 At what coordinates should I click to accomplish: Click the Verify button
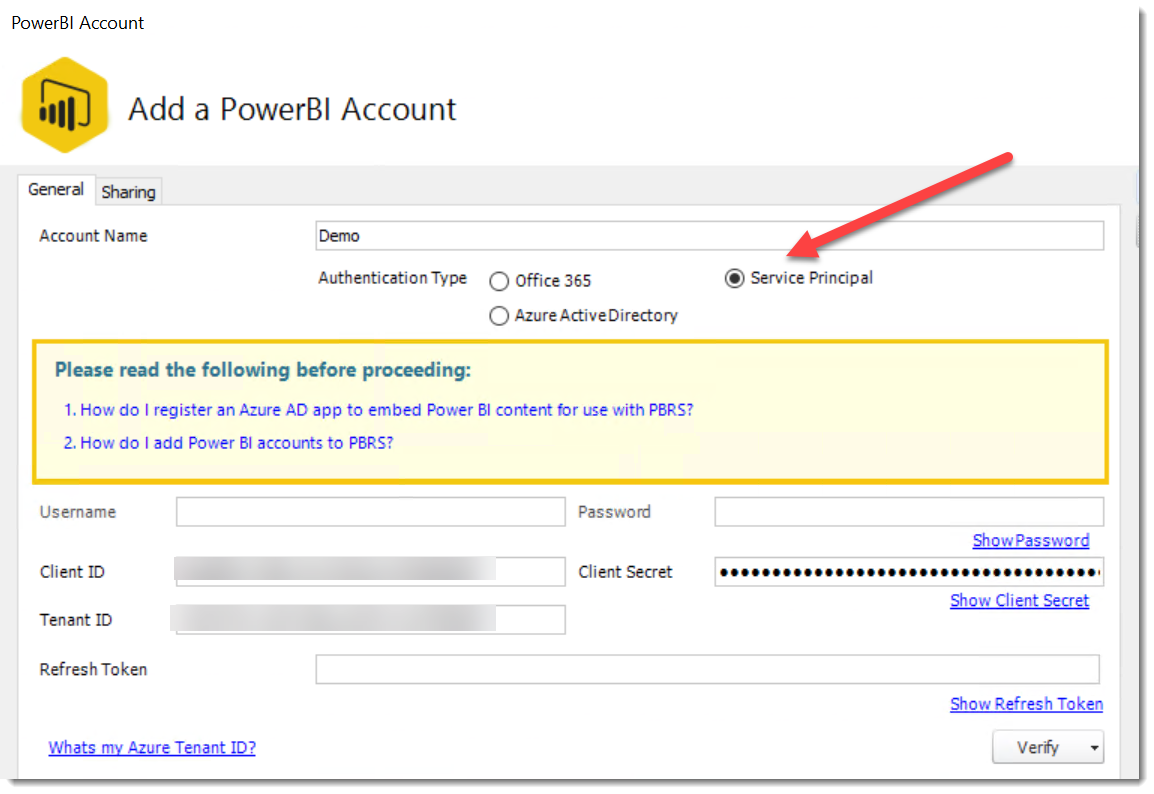1040,747
